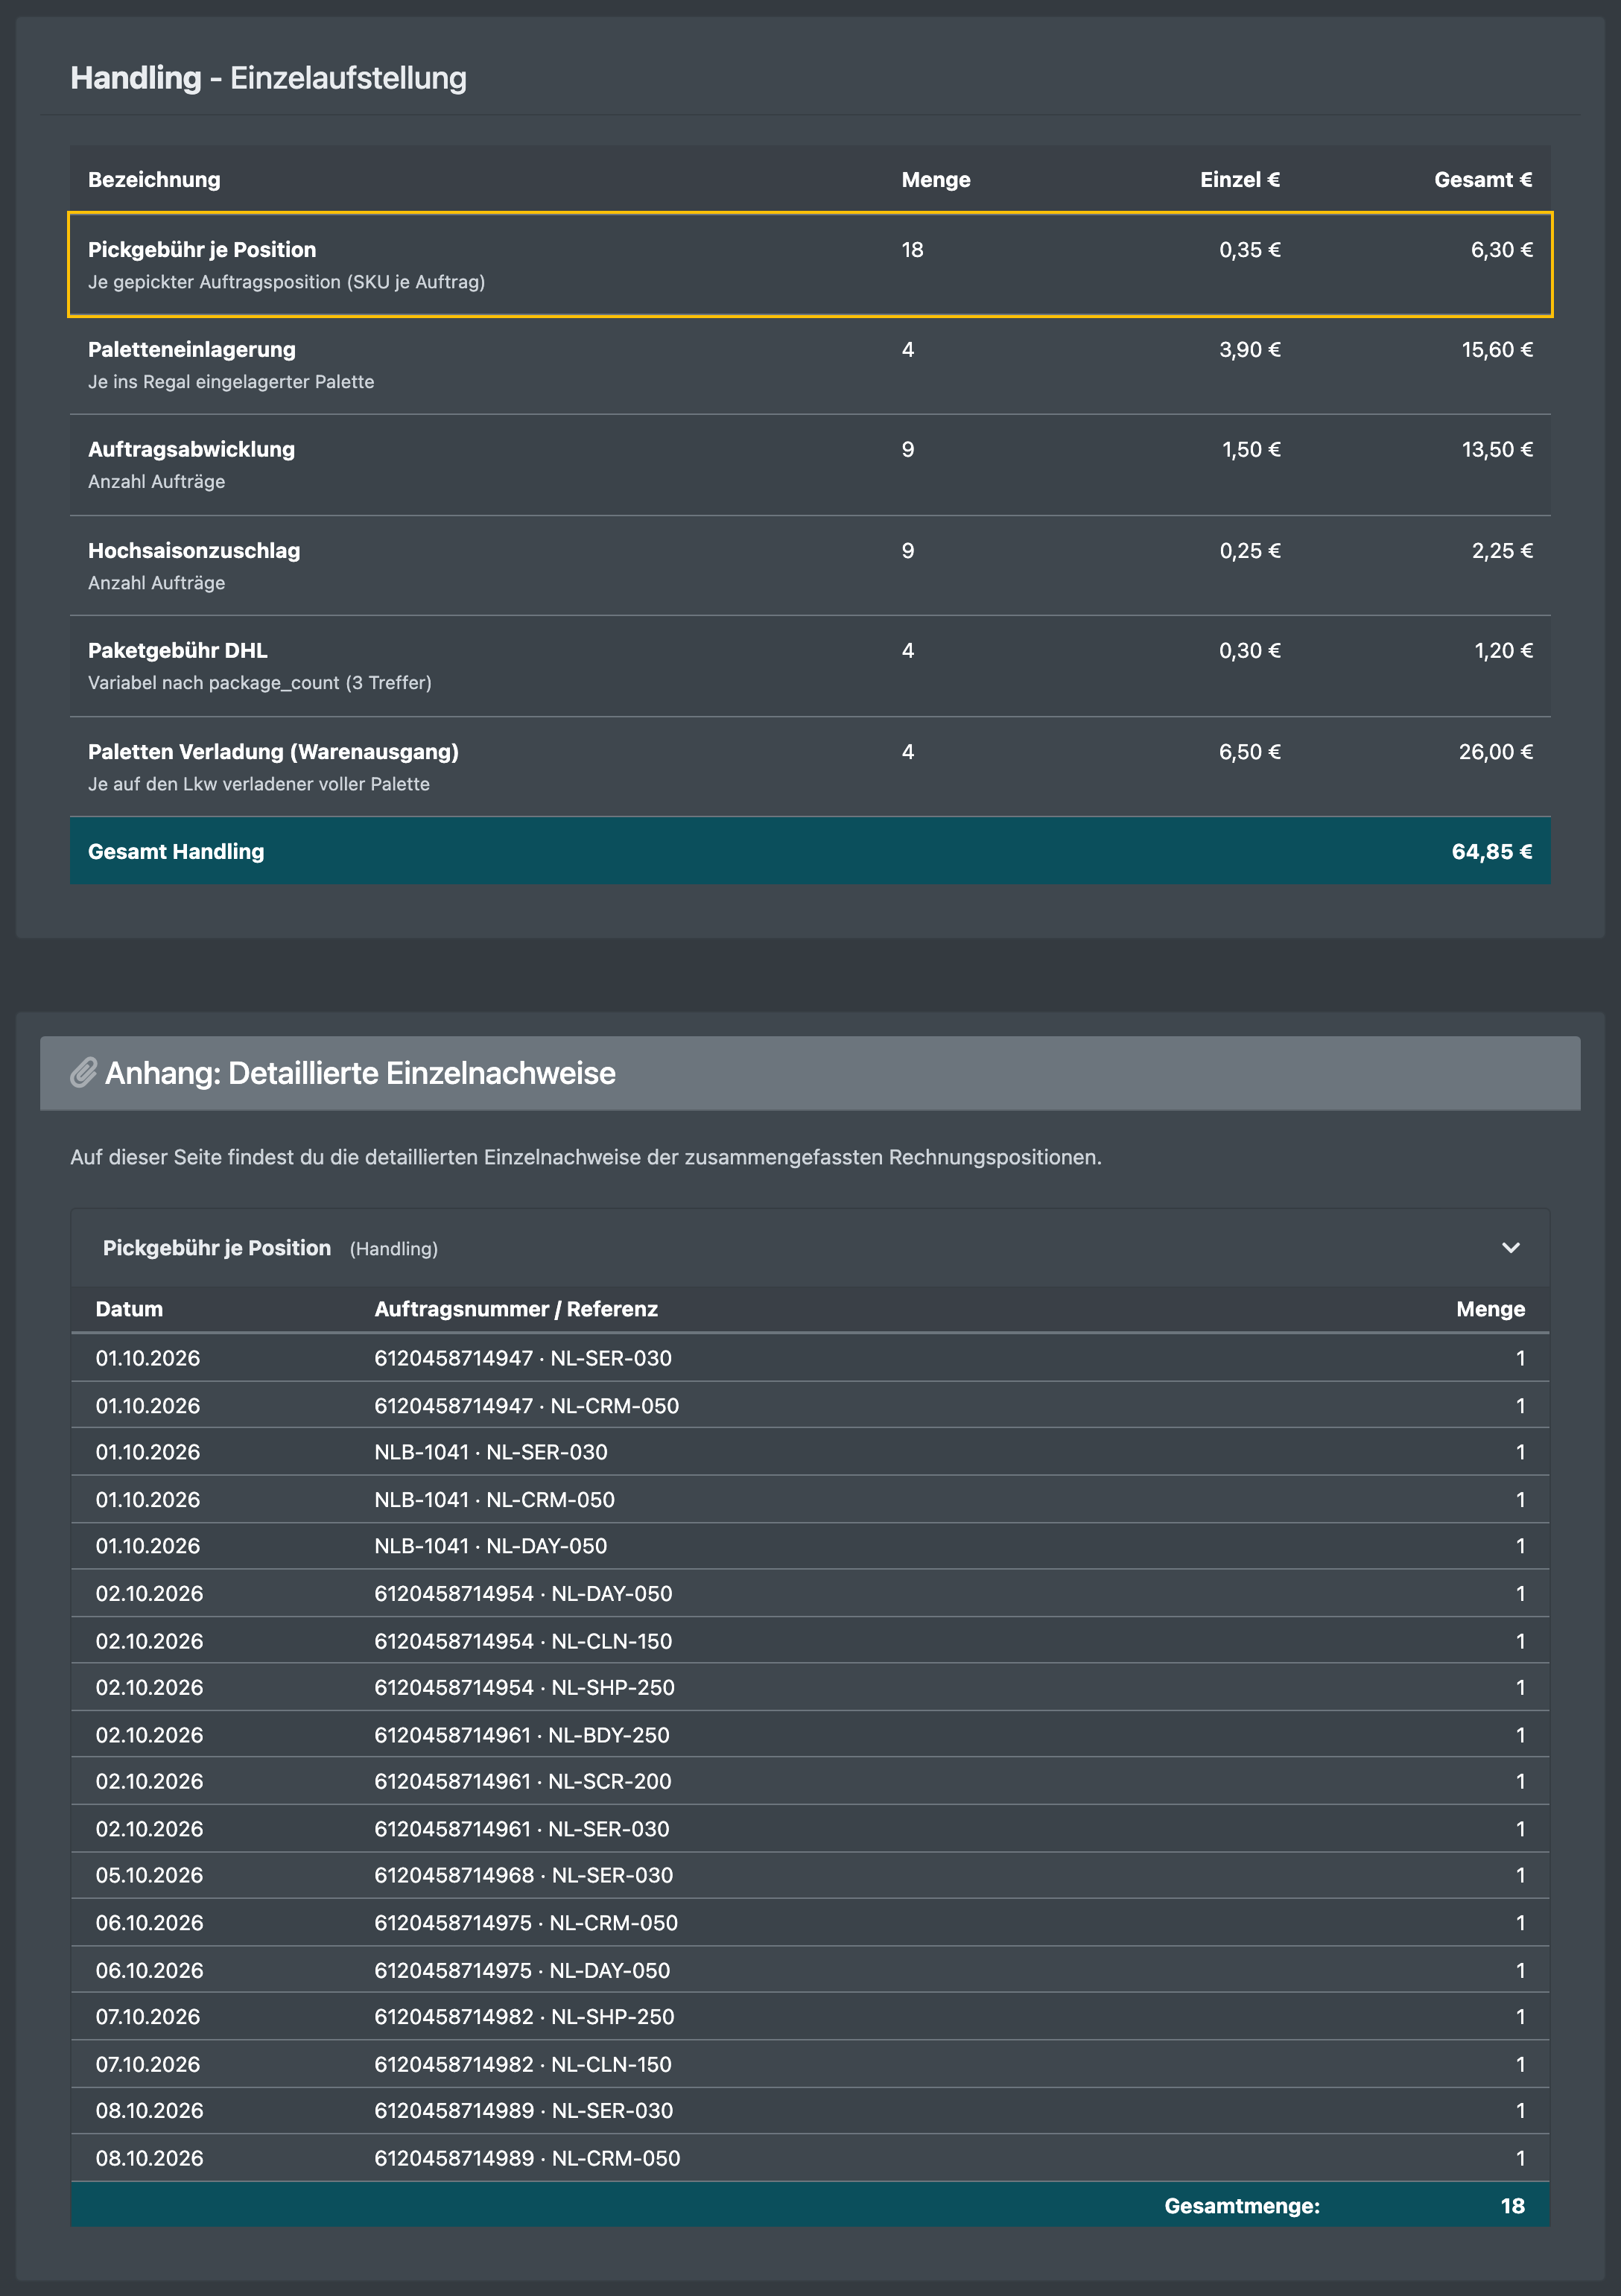1621x2296 pixels.
Task: Click the Hochsaisonzuschlag row title
Action: tap(194, 551)
